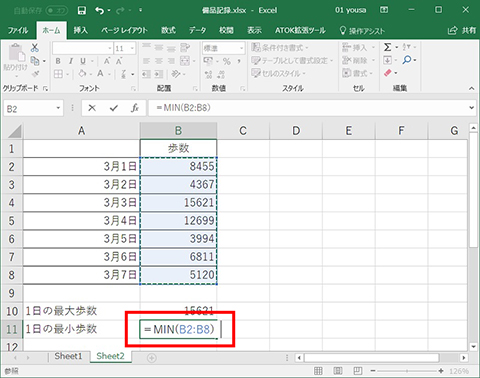
Task: Click the AutoSum sigma icon
Action: pos(387,47)
